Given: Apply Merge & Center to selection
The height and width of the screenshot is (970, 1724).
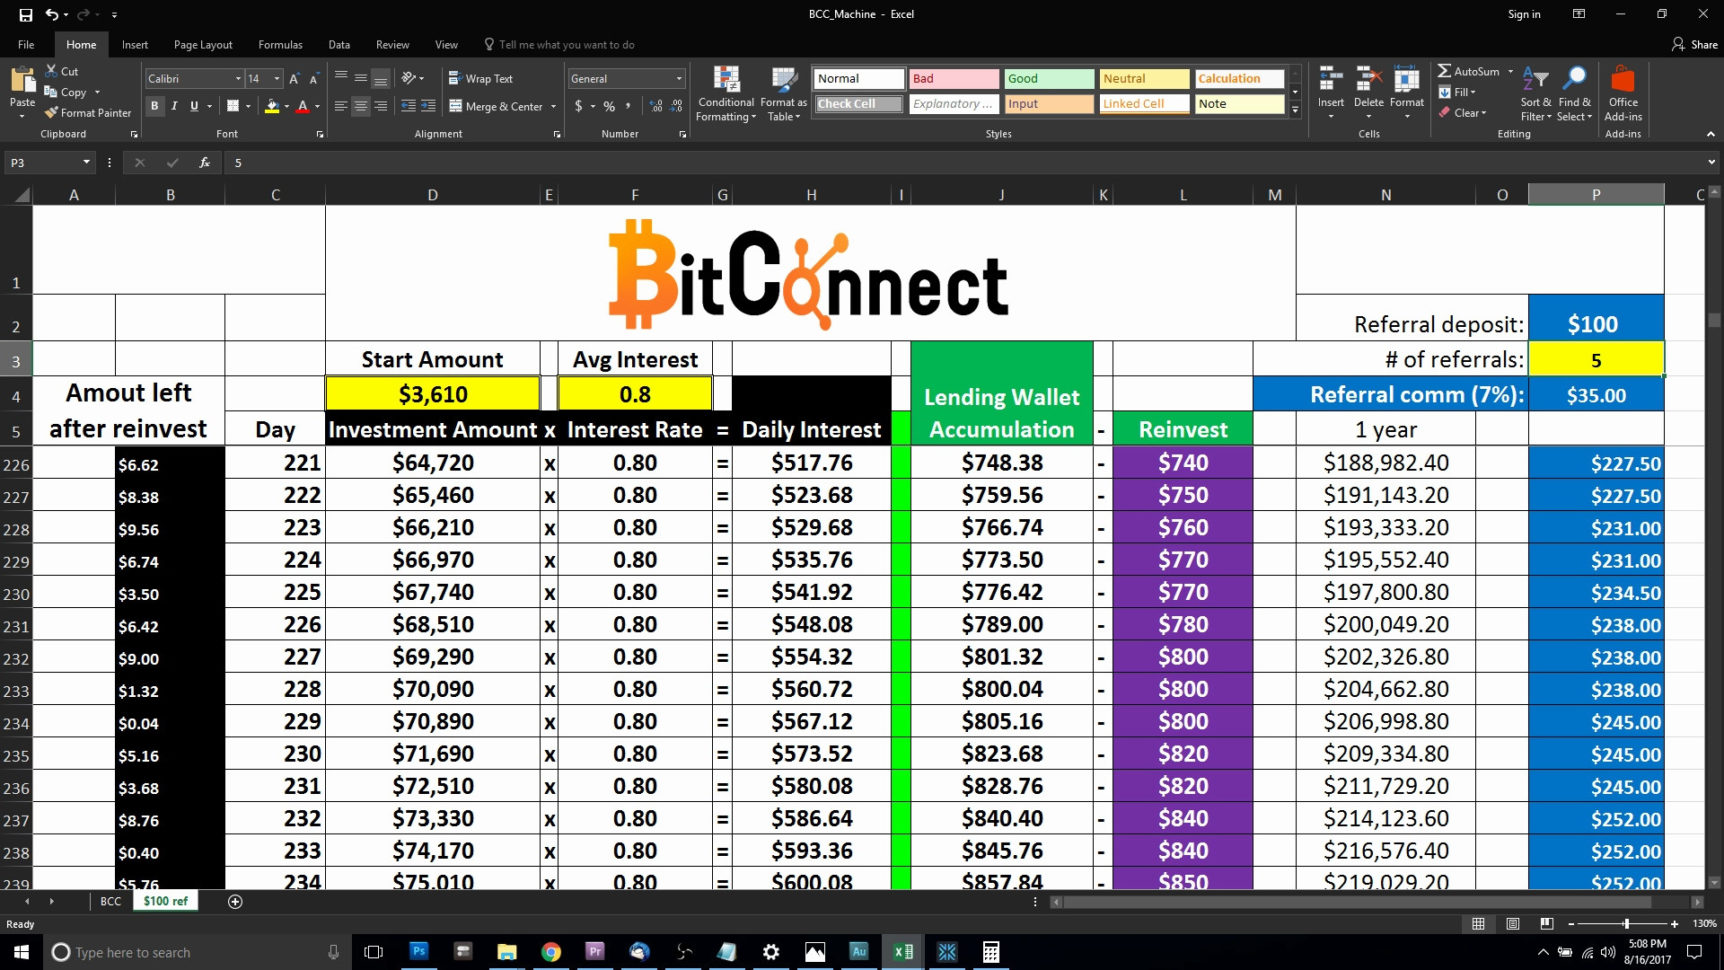Looking at the screenshot, I should [497, 106].
